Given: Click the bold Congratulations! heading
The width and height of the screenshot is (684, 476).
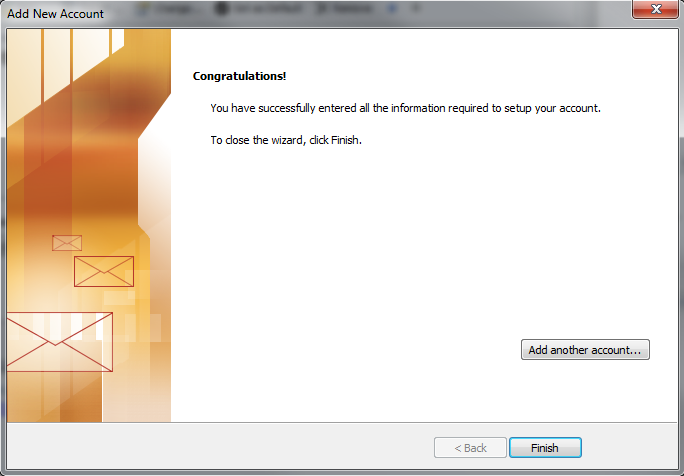Looking at the screenshot, I should (x=239, y=76).
